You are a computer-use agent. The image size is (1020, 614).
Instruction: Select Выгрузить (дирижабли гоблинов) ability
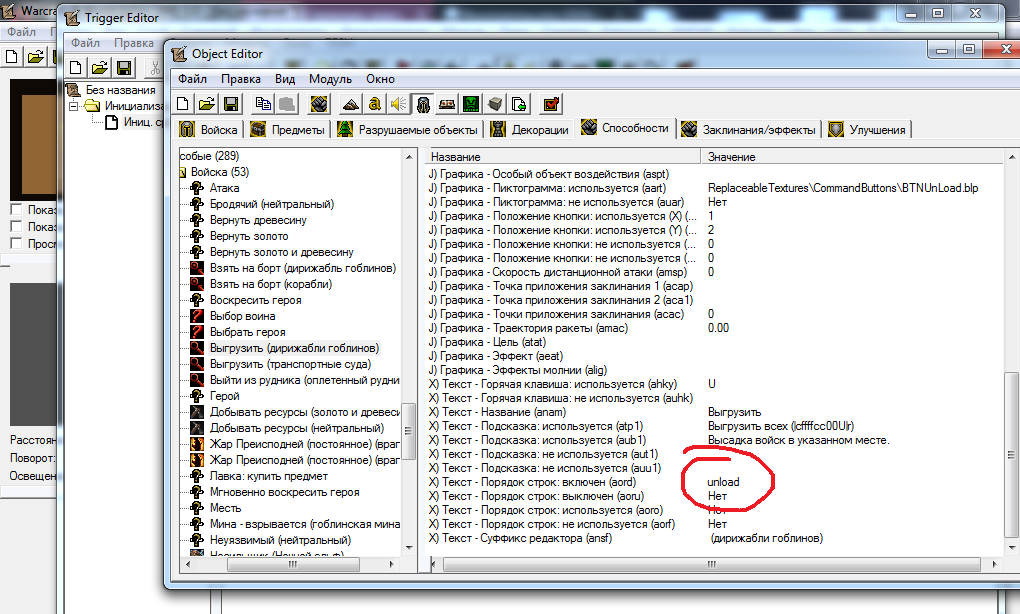click(x=294, y=348)
